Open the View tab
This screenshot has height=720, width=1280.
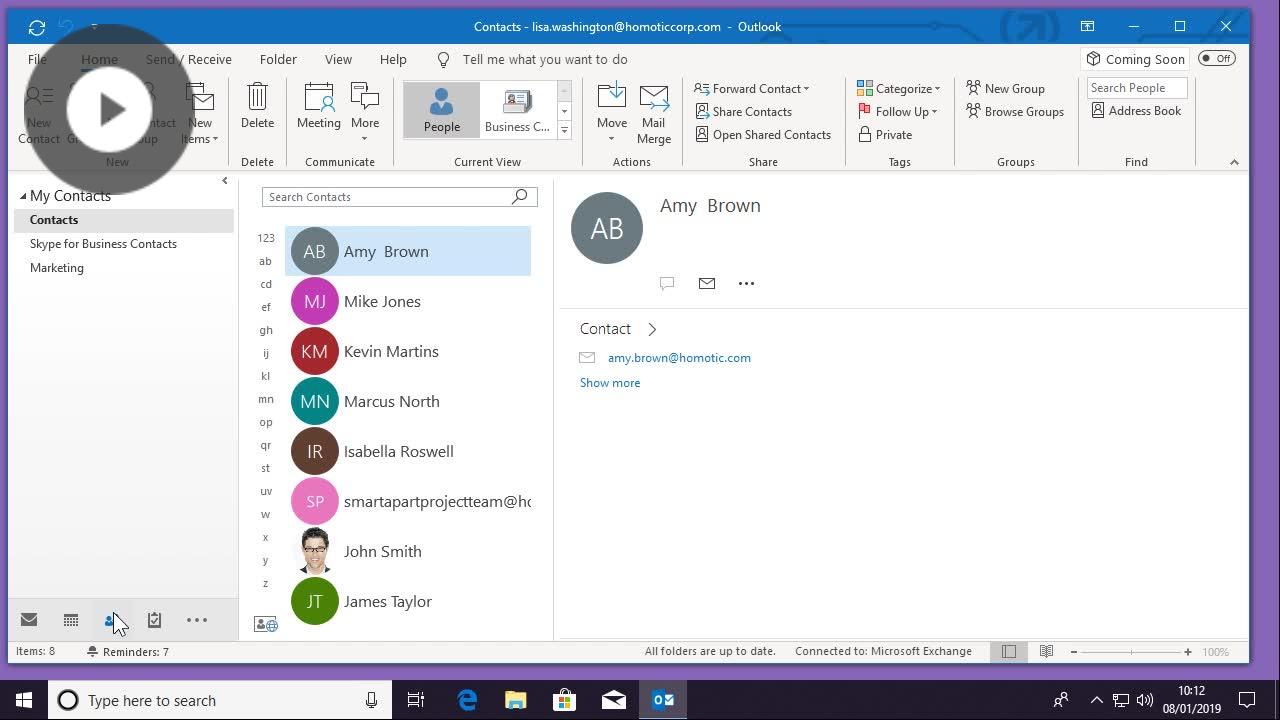click(338, 59)
